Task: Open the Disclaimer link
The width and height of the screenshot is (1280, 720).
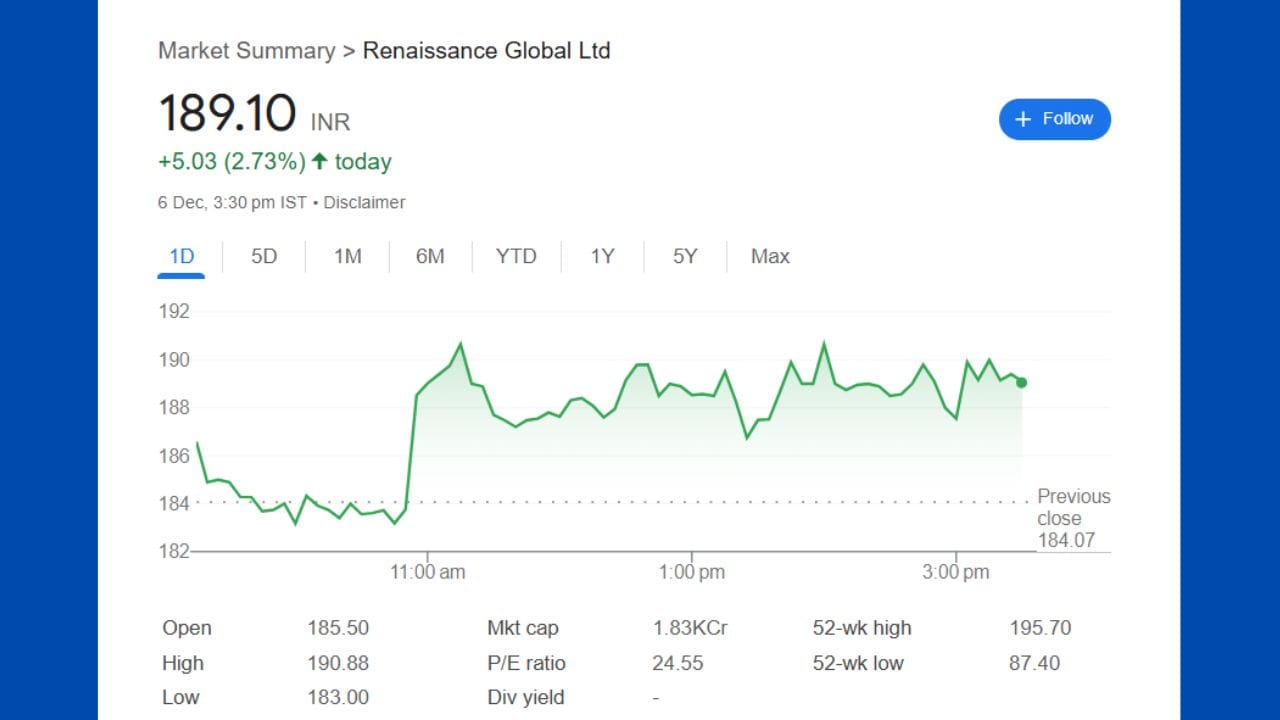Action: pos(364,202)
